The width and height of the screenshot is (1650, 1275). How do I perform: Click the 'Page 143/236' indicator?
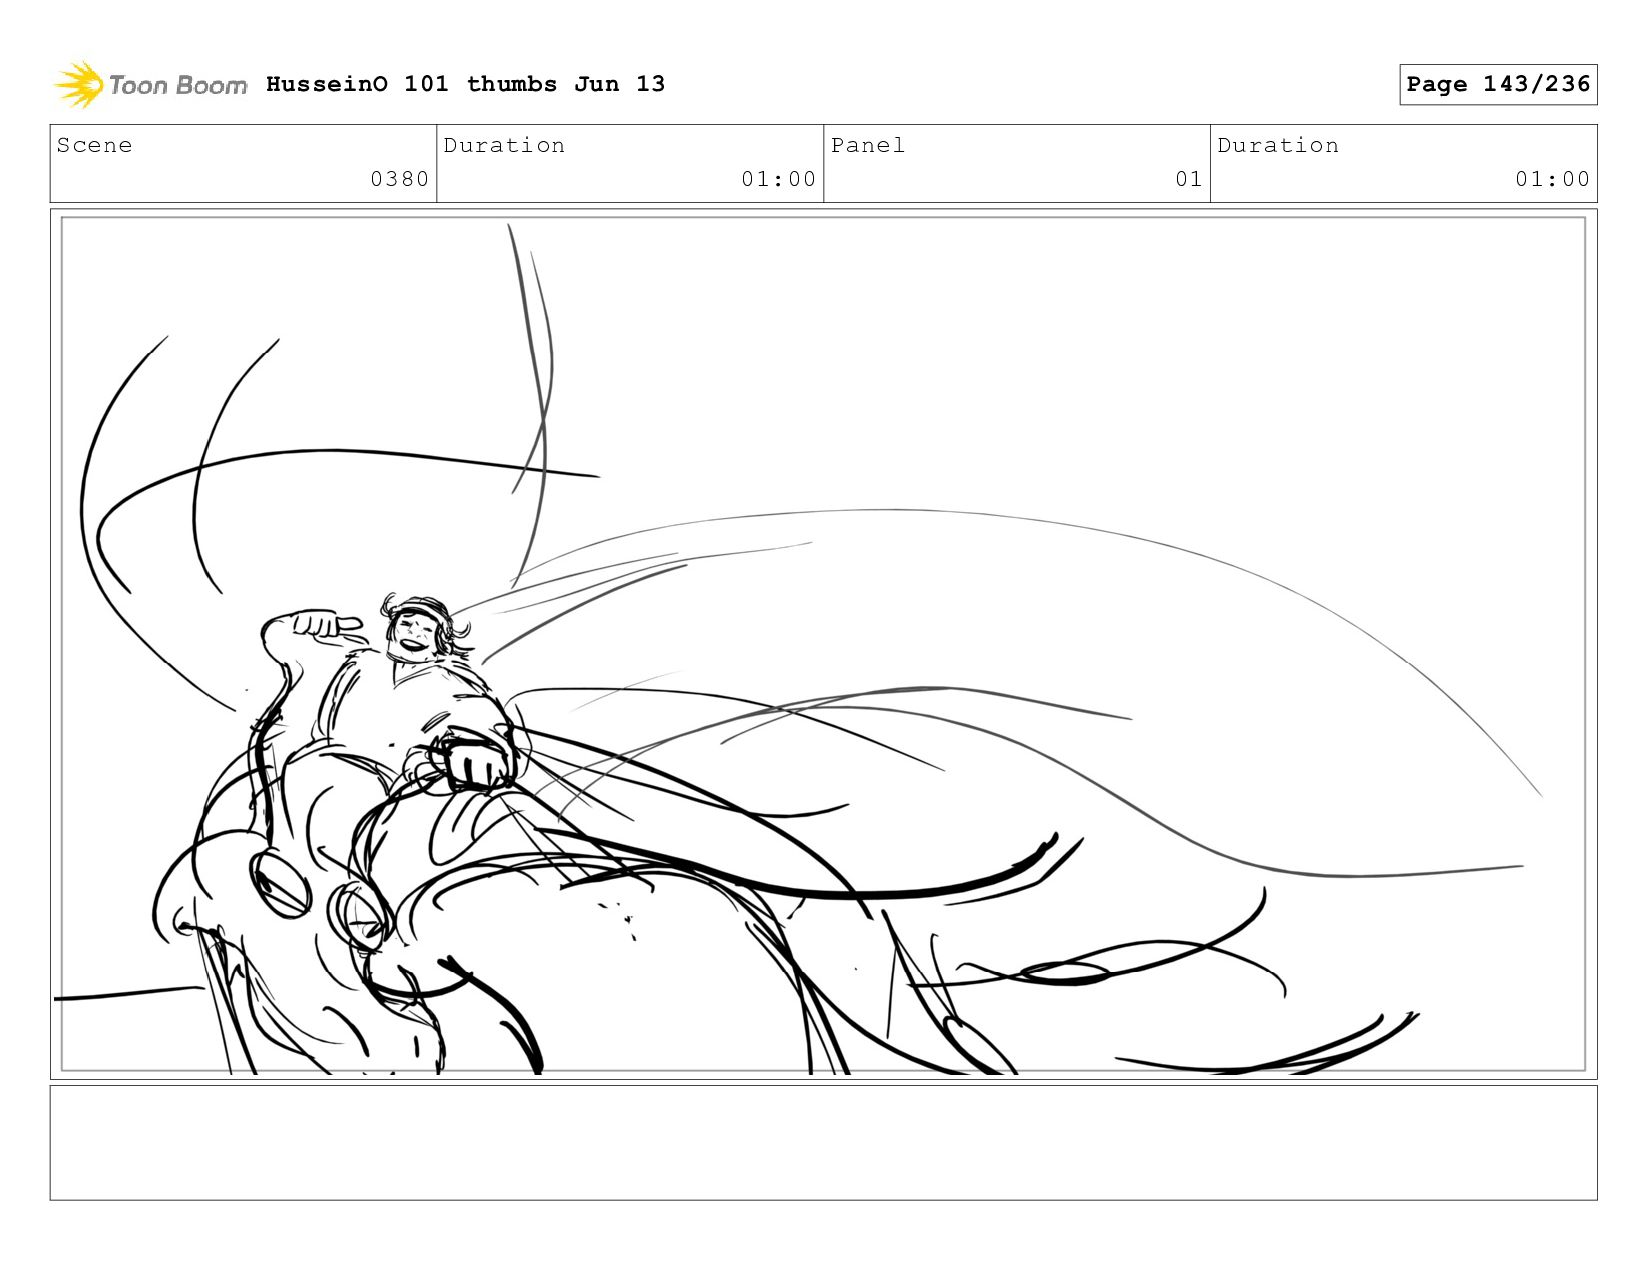[1498, 84]
